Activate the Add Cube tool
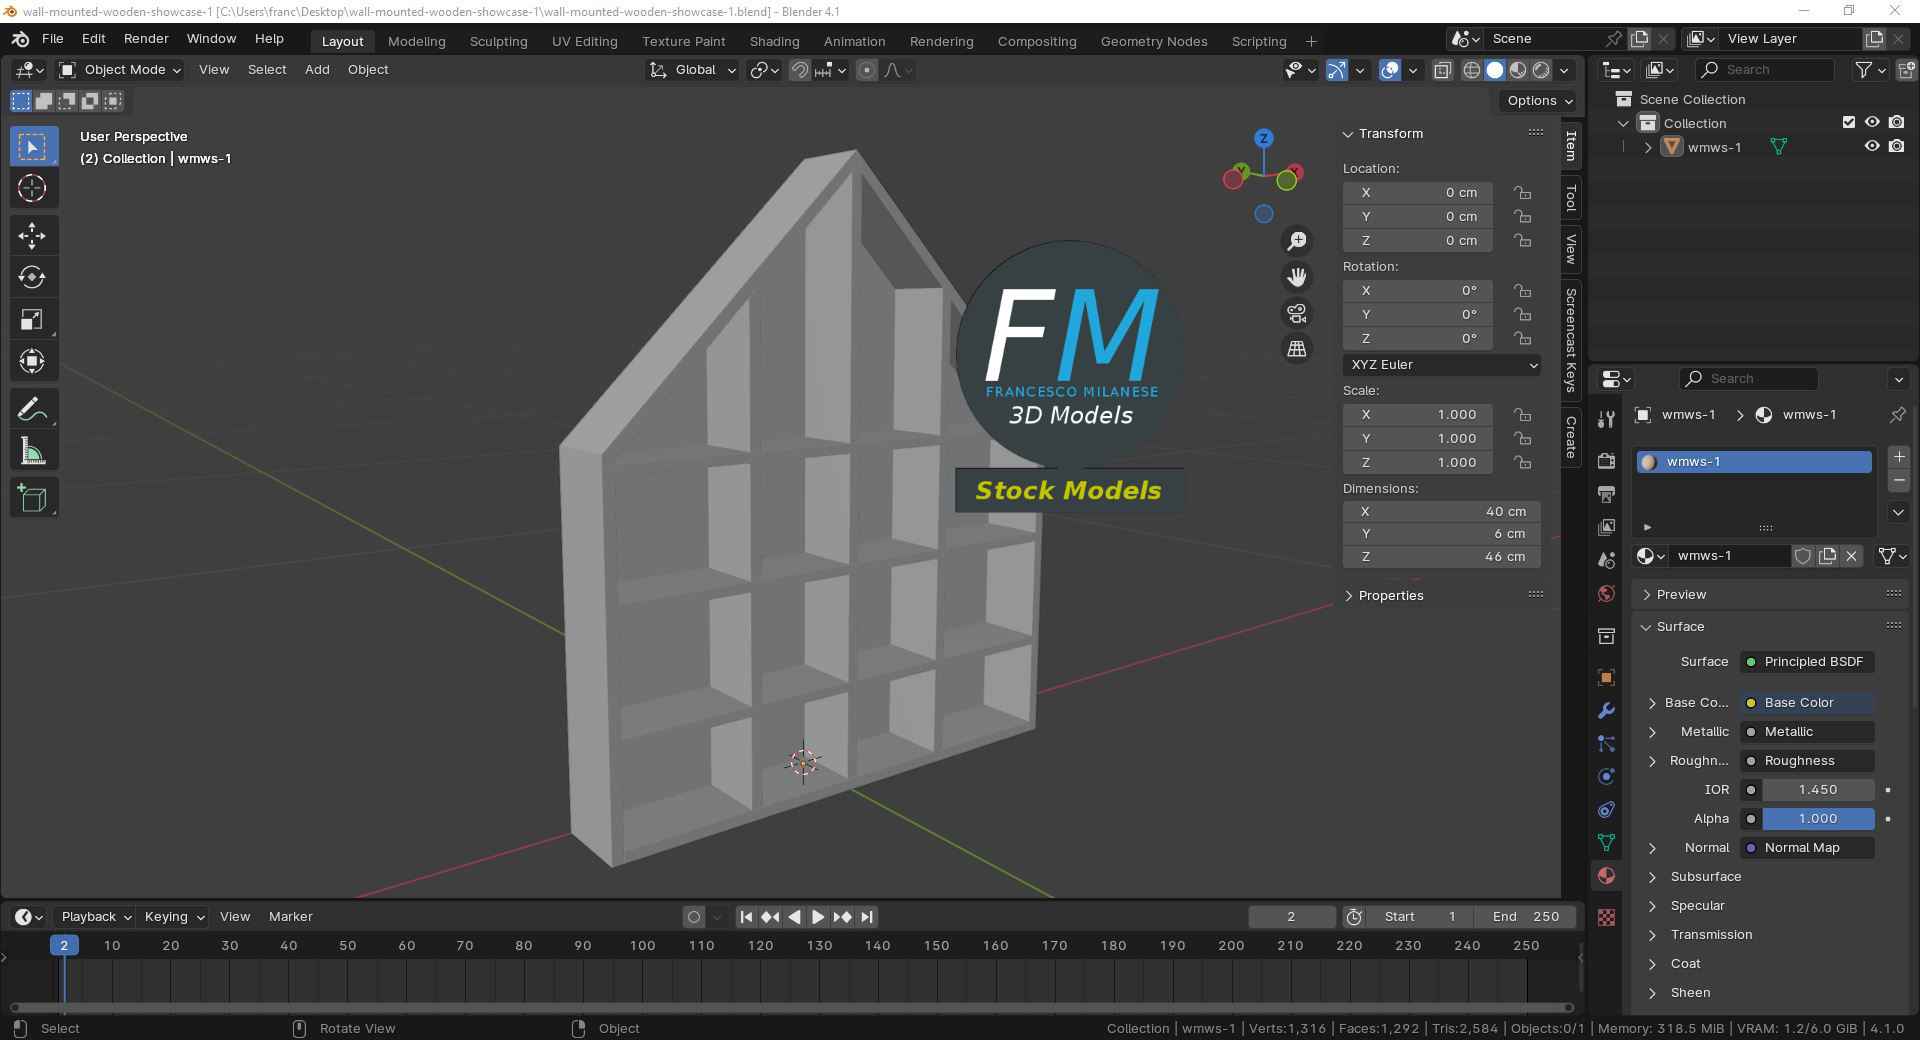This screenshot has width=1920, height=1040. (33, 498)
